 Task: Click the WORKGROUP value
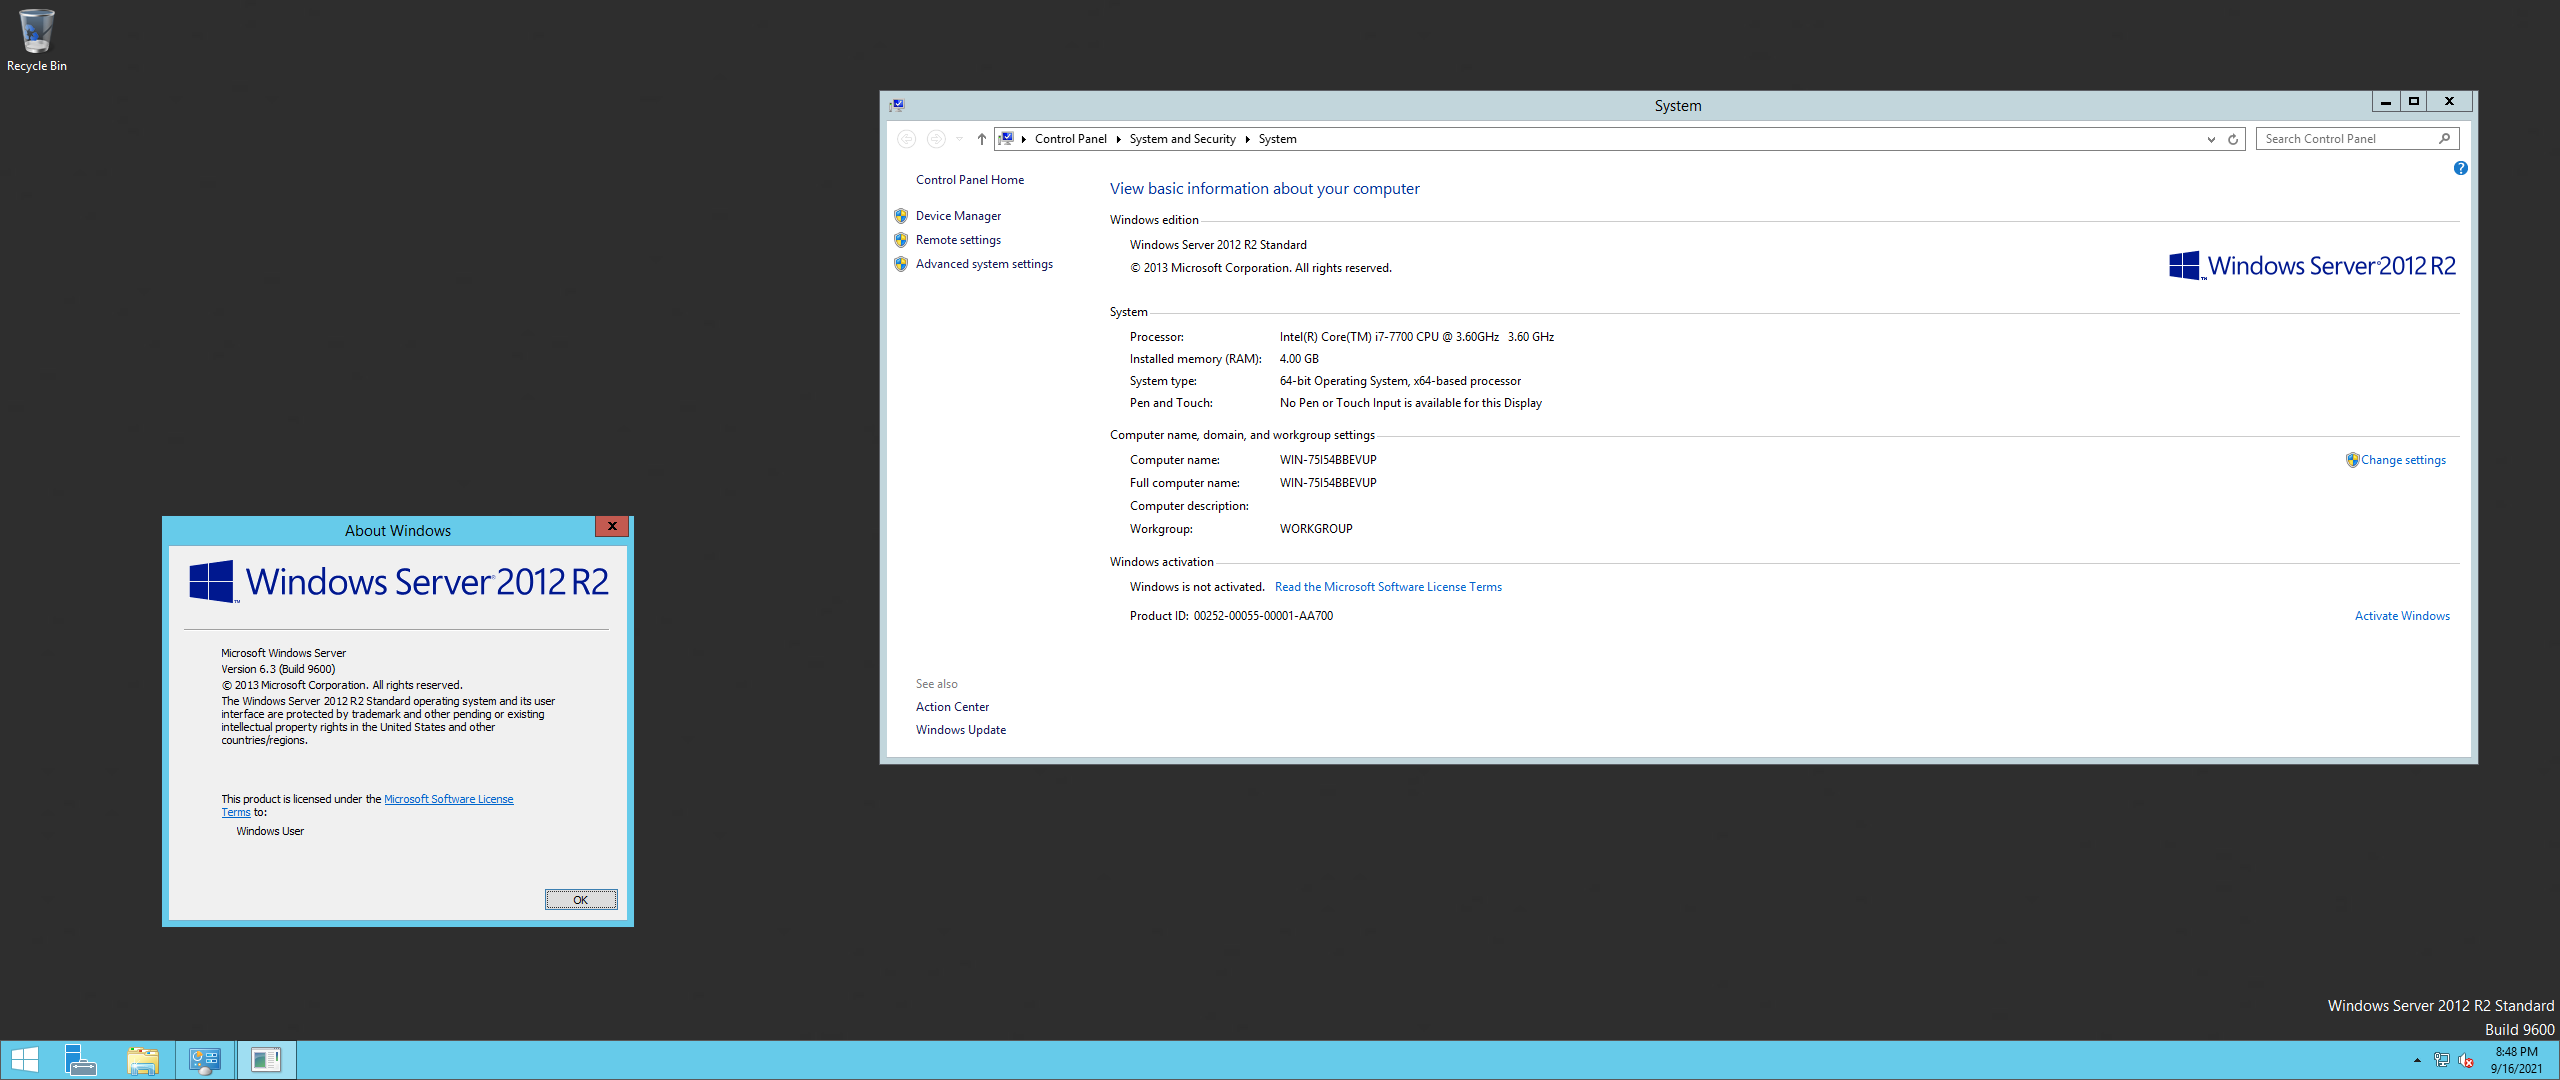(1316, 529)
